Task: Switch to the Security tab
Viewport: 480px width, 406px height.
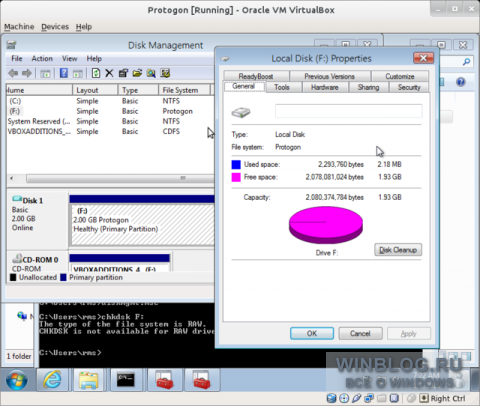Action: coord(409,87)
